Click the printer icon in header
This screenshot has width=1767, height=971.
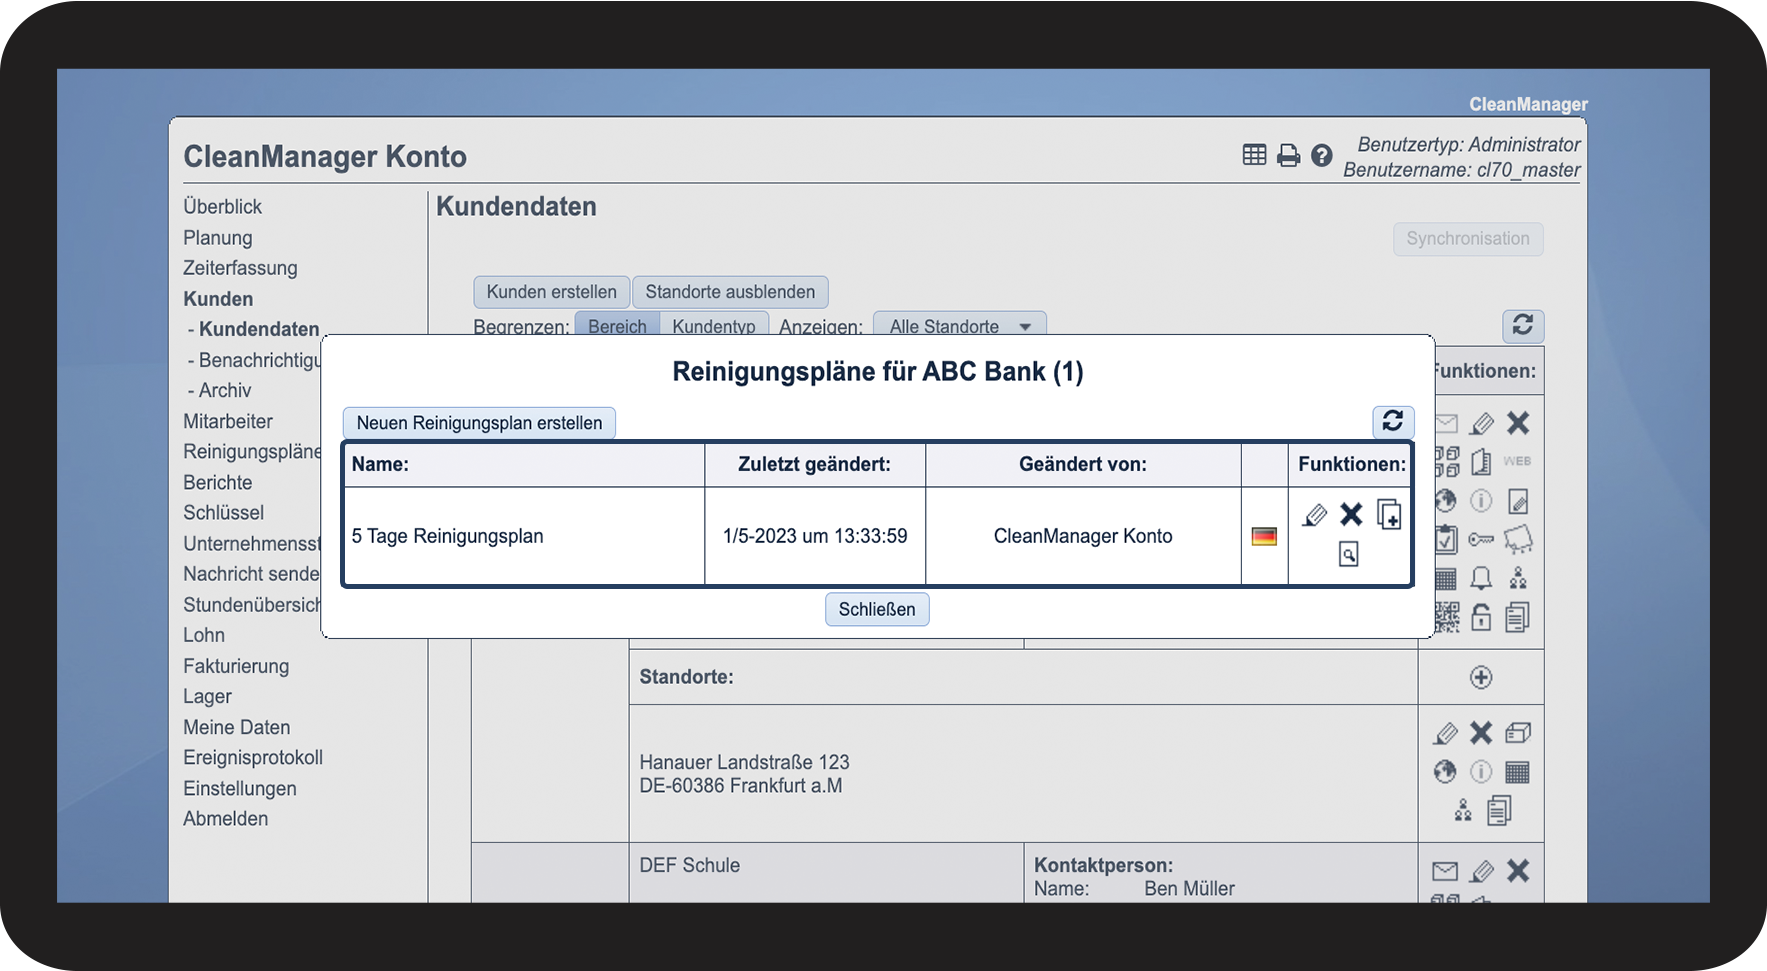1289,156
